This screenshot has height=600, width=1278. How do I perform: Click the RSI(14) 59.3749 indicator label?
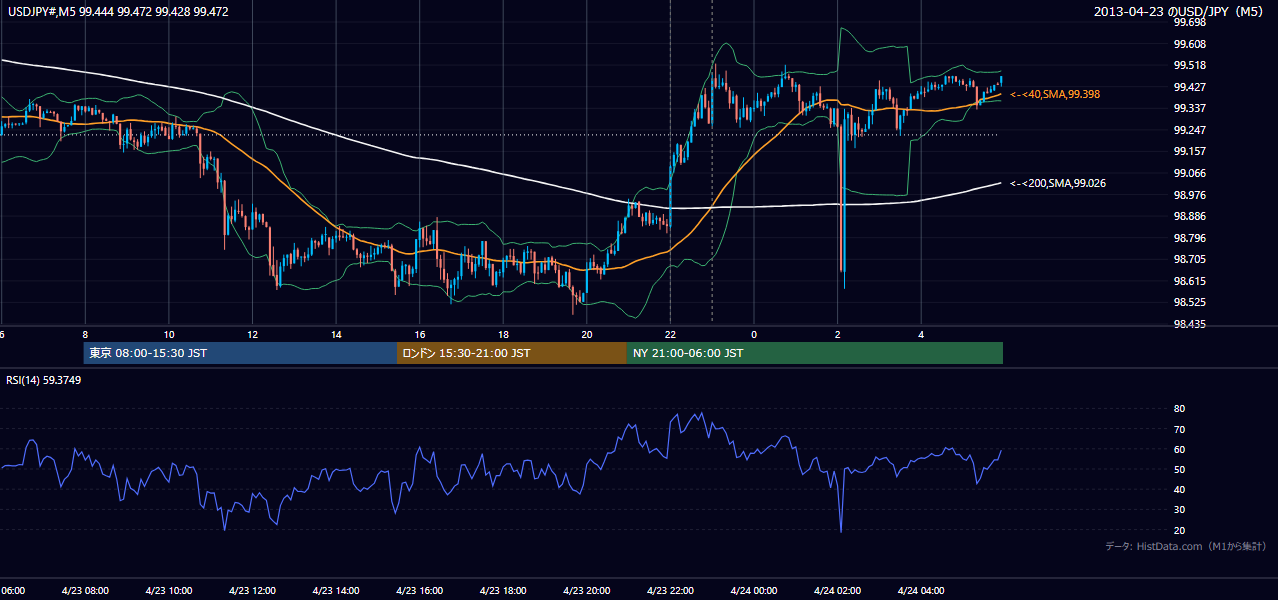44,380
